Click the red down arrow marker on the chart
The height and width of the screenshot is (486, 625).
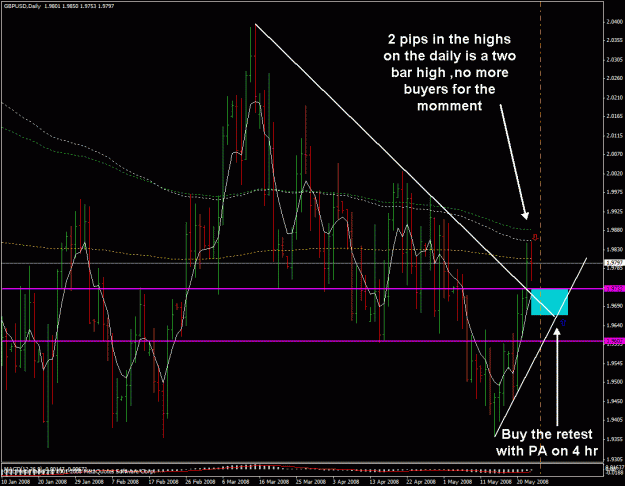pos(535,238)
